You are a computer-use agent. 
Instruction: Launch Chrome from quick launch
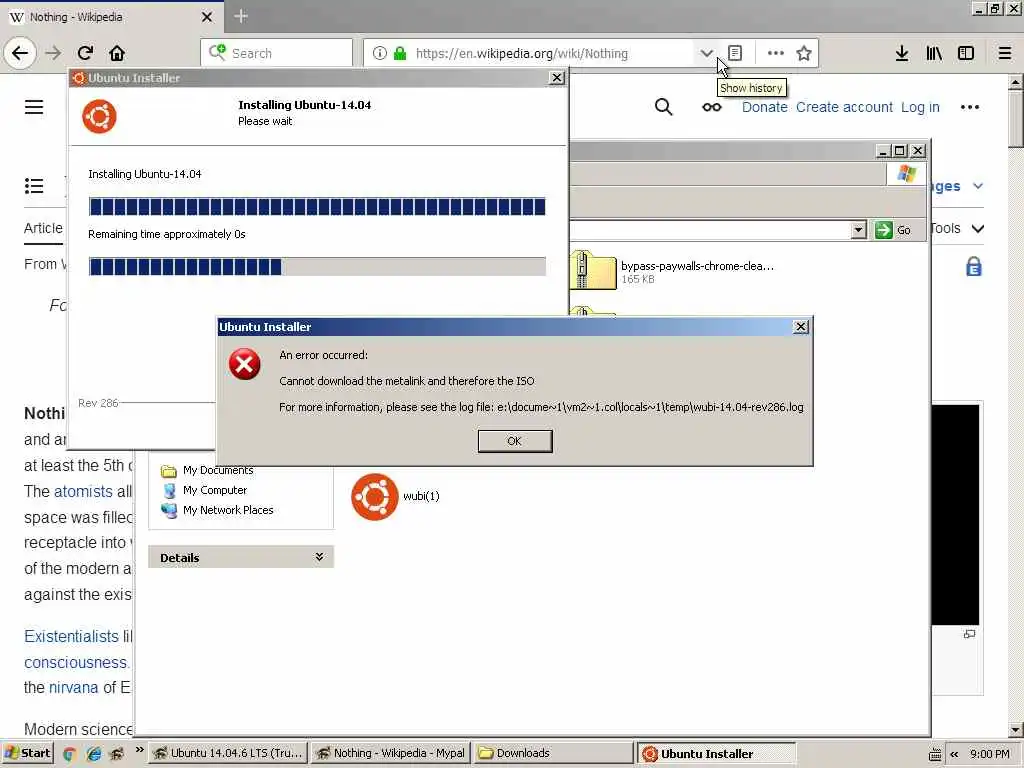[x=69, y=754]
